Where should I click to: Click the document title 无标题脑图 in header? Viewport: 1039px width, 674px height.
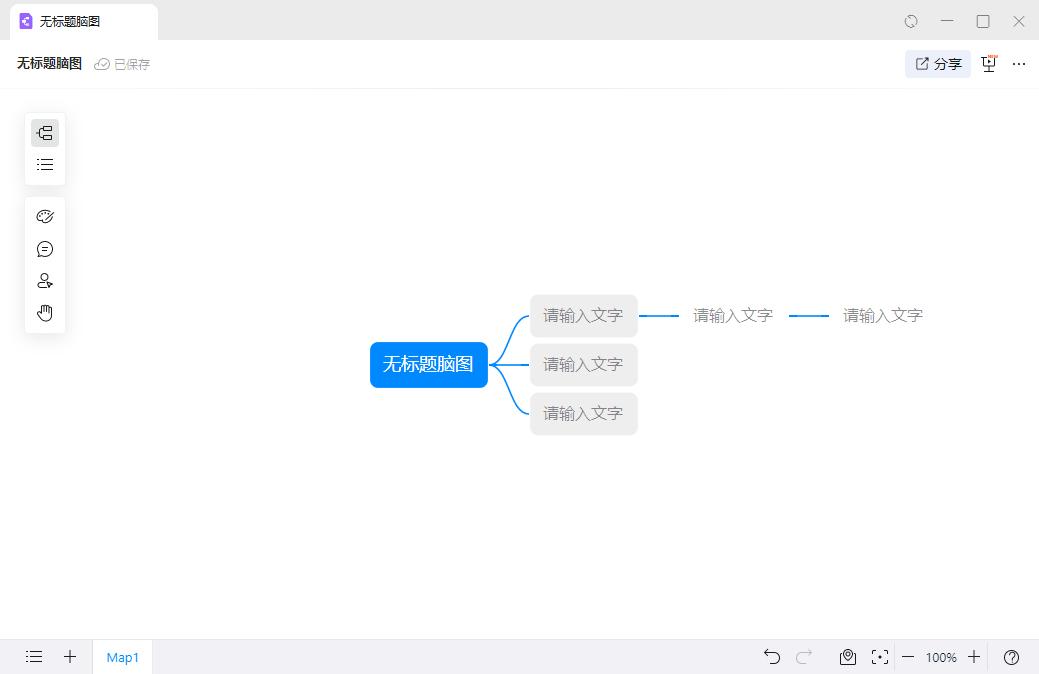50,64
